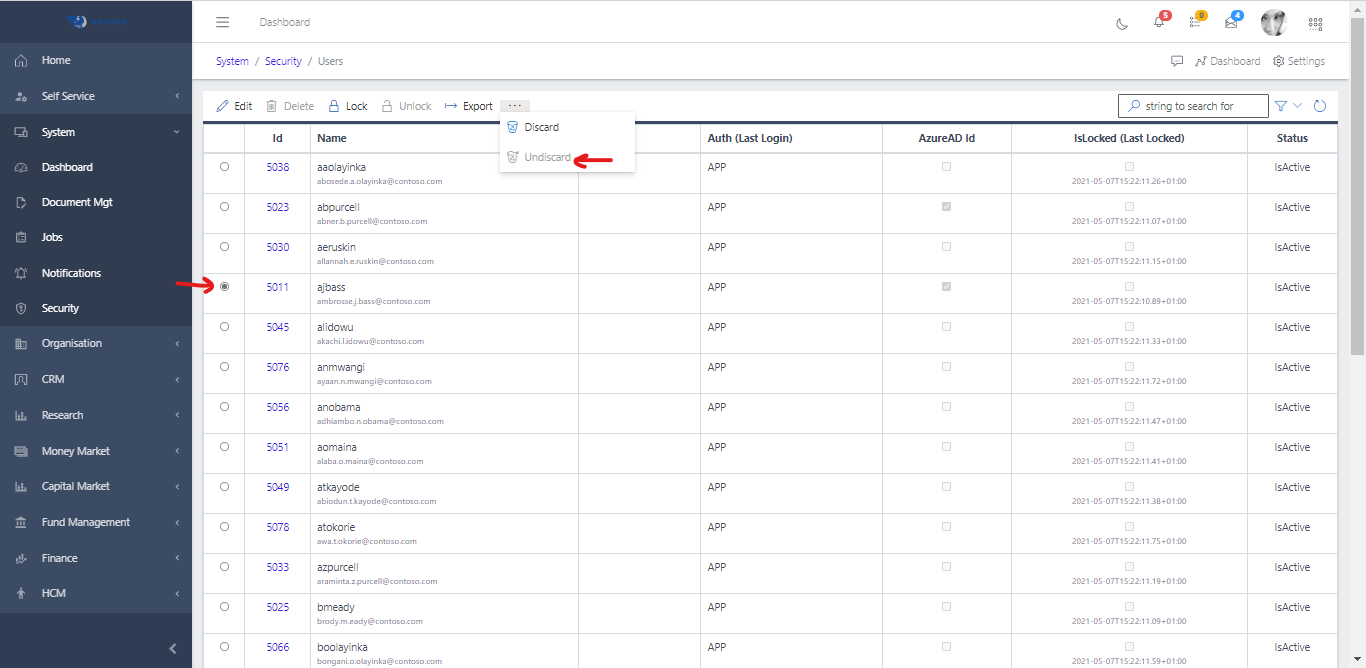
Task: Open the mail envelope icon
Action: (x=1231, y=23)
